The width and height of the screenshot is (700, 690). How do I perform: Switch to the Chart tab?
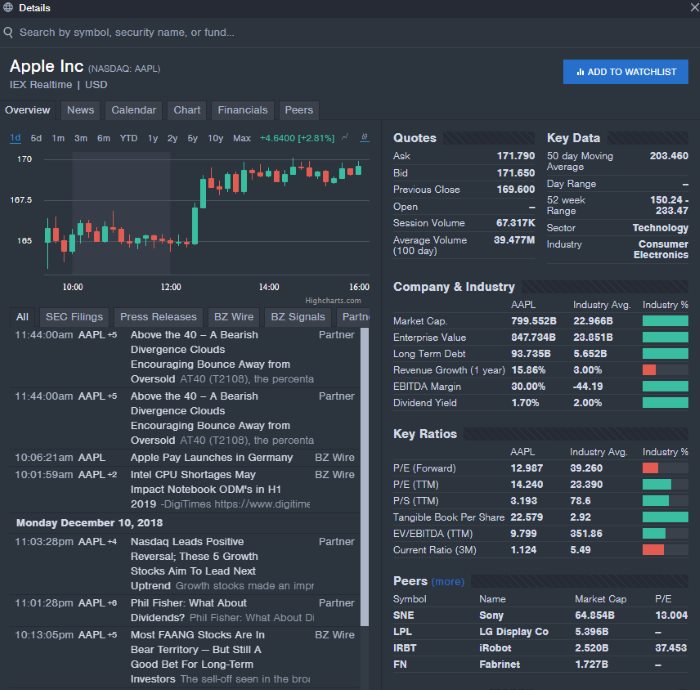(x=187, y=110)
